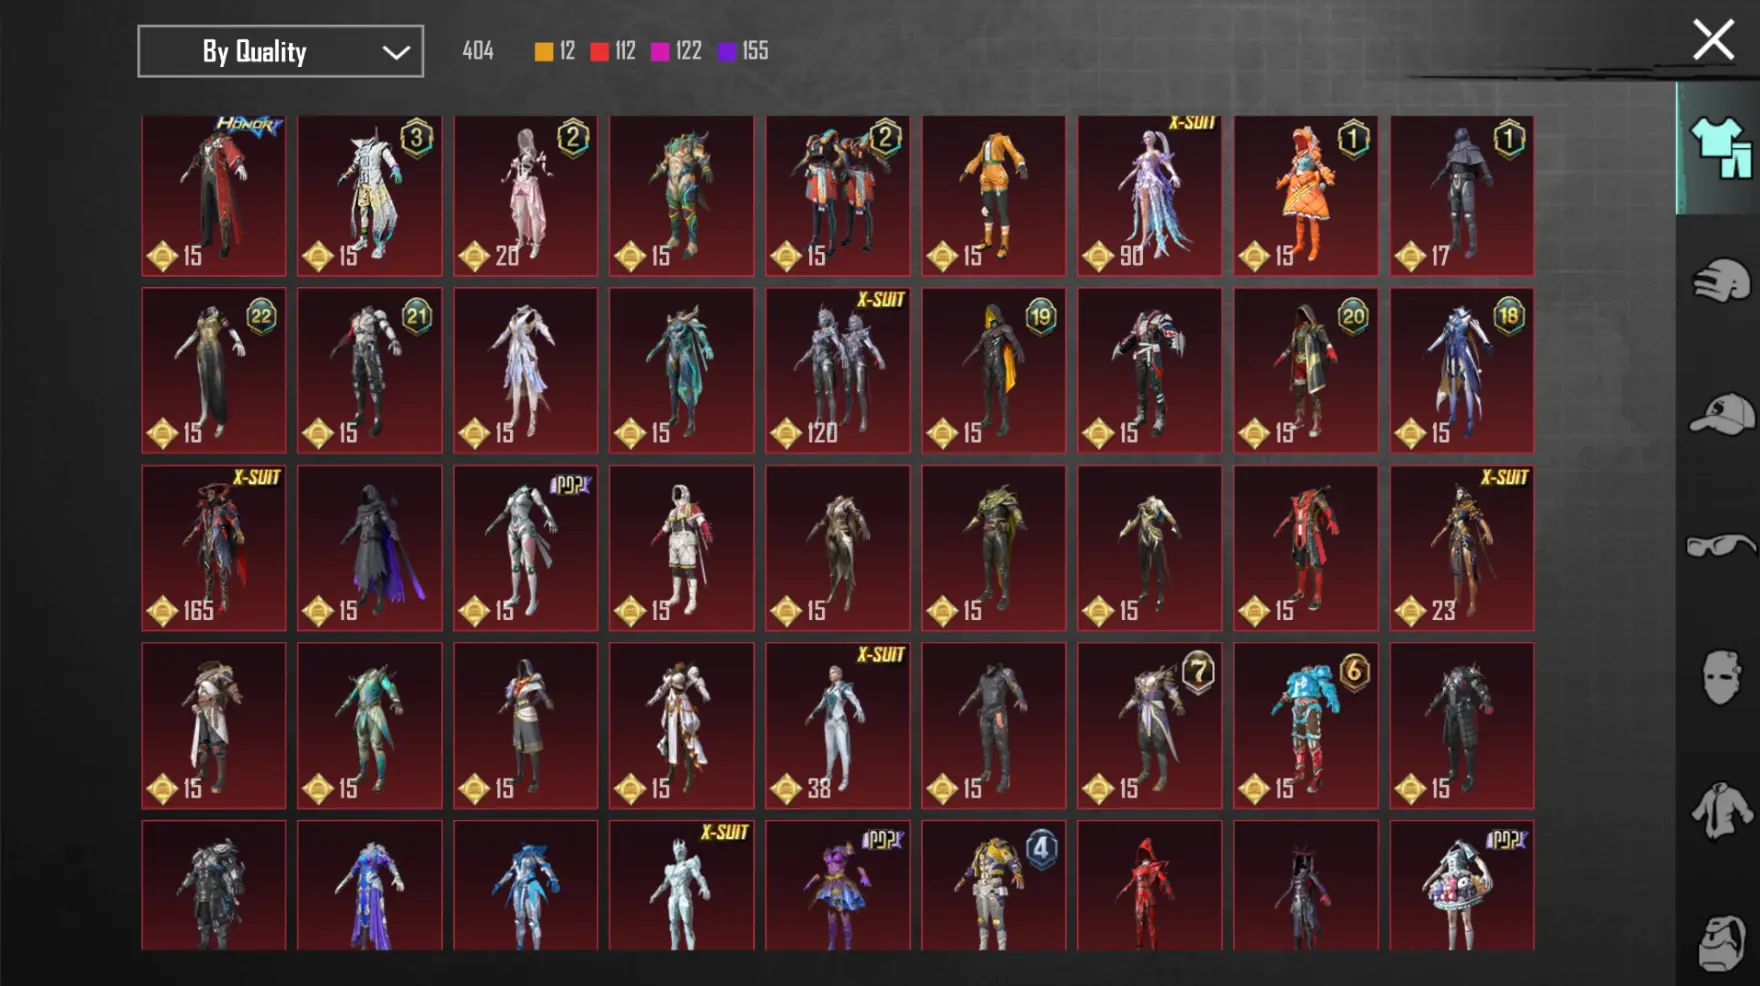The height and width of the screenshot is (986, 1760).
Task: Choose the X-Suit priced 38
Action: [x=838, y=726]
